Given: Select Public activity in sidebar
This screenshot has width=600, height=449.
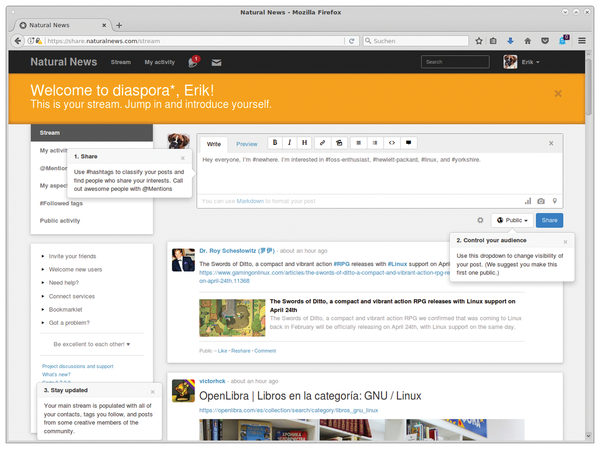Looking at the screenshot, I should tap(60, 220).
